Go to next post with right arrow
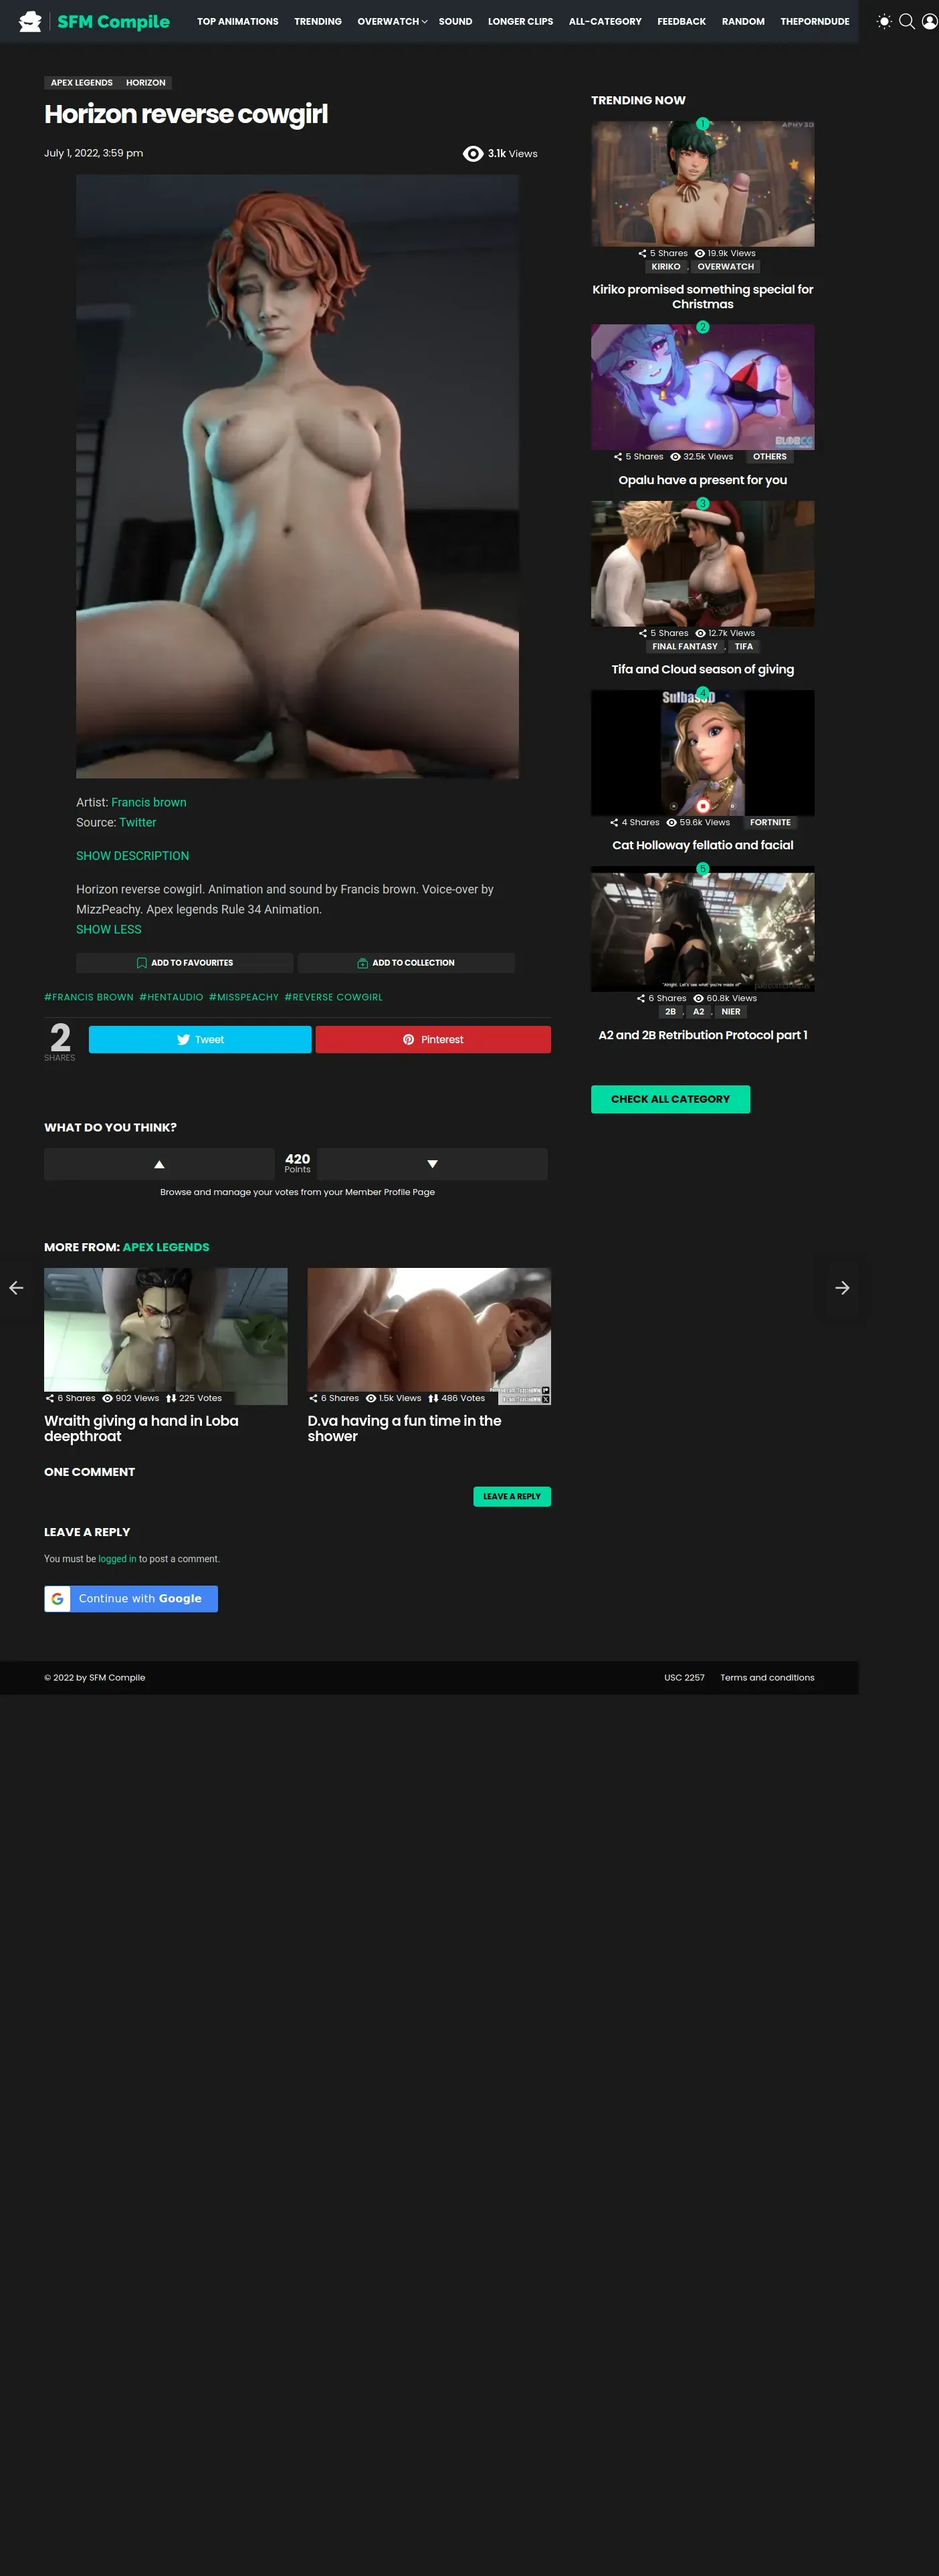This screenshot has height=2576, width=939. click(842, 1288)
